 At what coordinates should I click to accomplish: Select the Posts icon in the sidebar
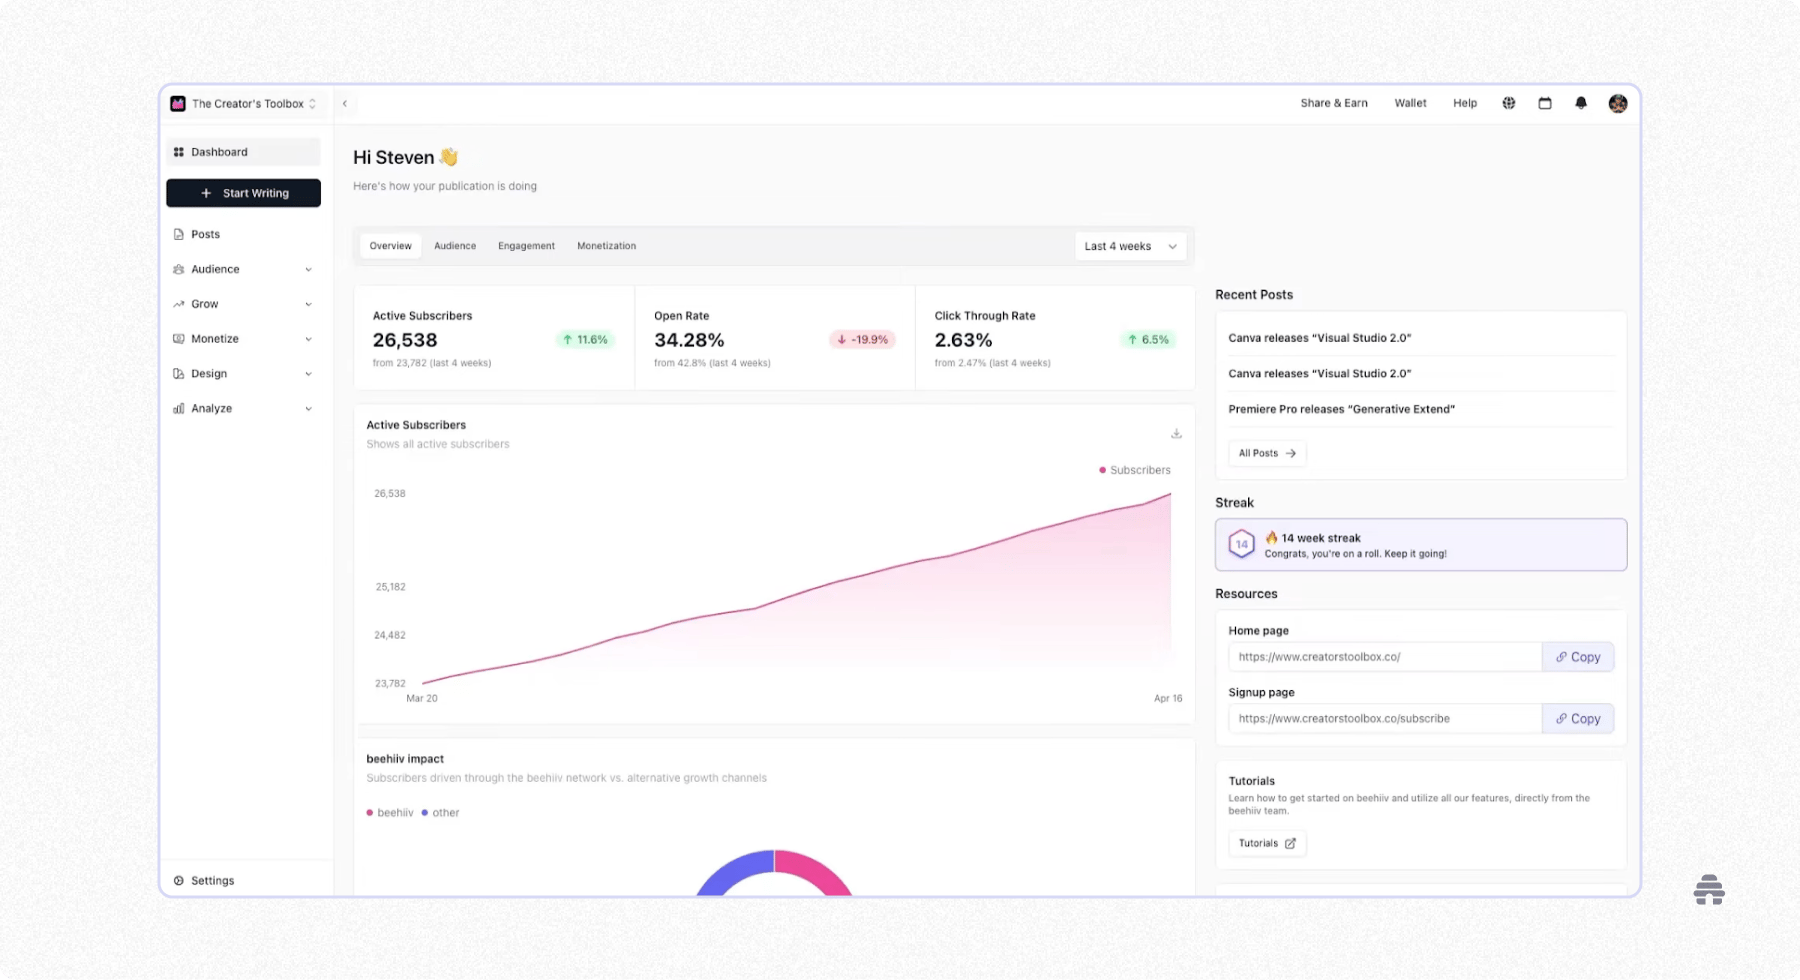click(178, 233)
